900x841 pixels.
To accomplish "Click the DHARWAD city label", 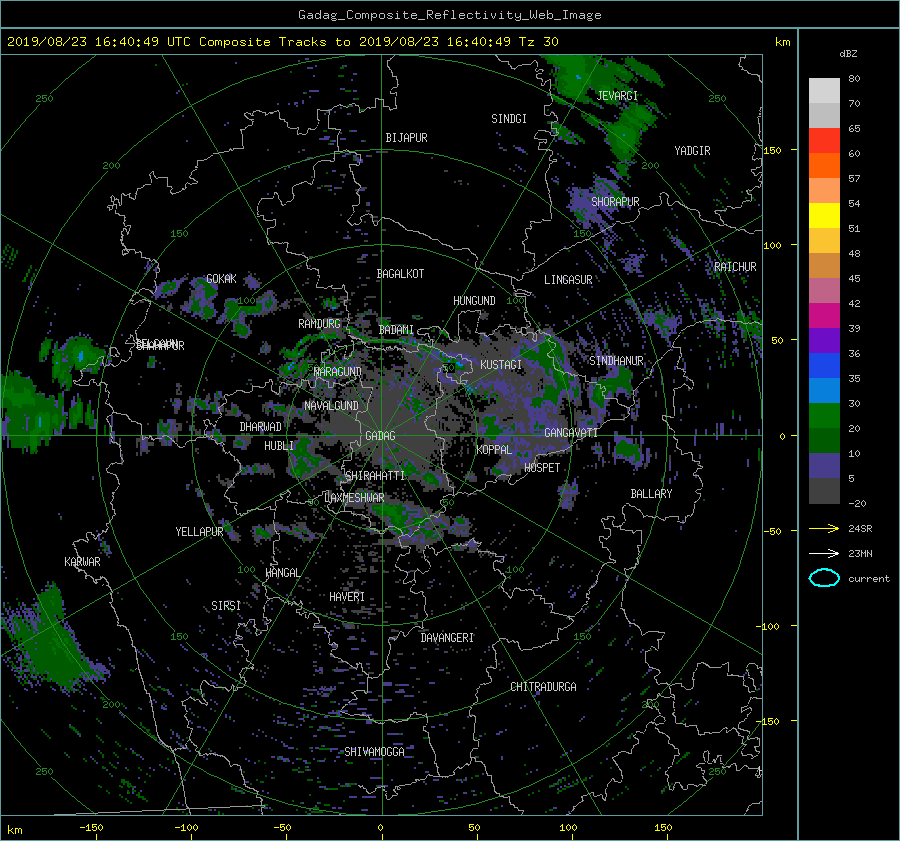I will (261, 427).
